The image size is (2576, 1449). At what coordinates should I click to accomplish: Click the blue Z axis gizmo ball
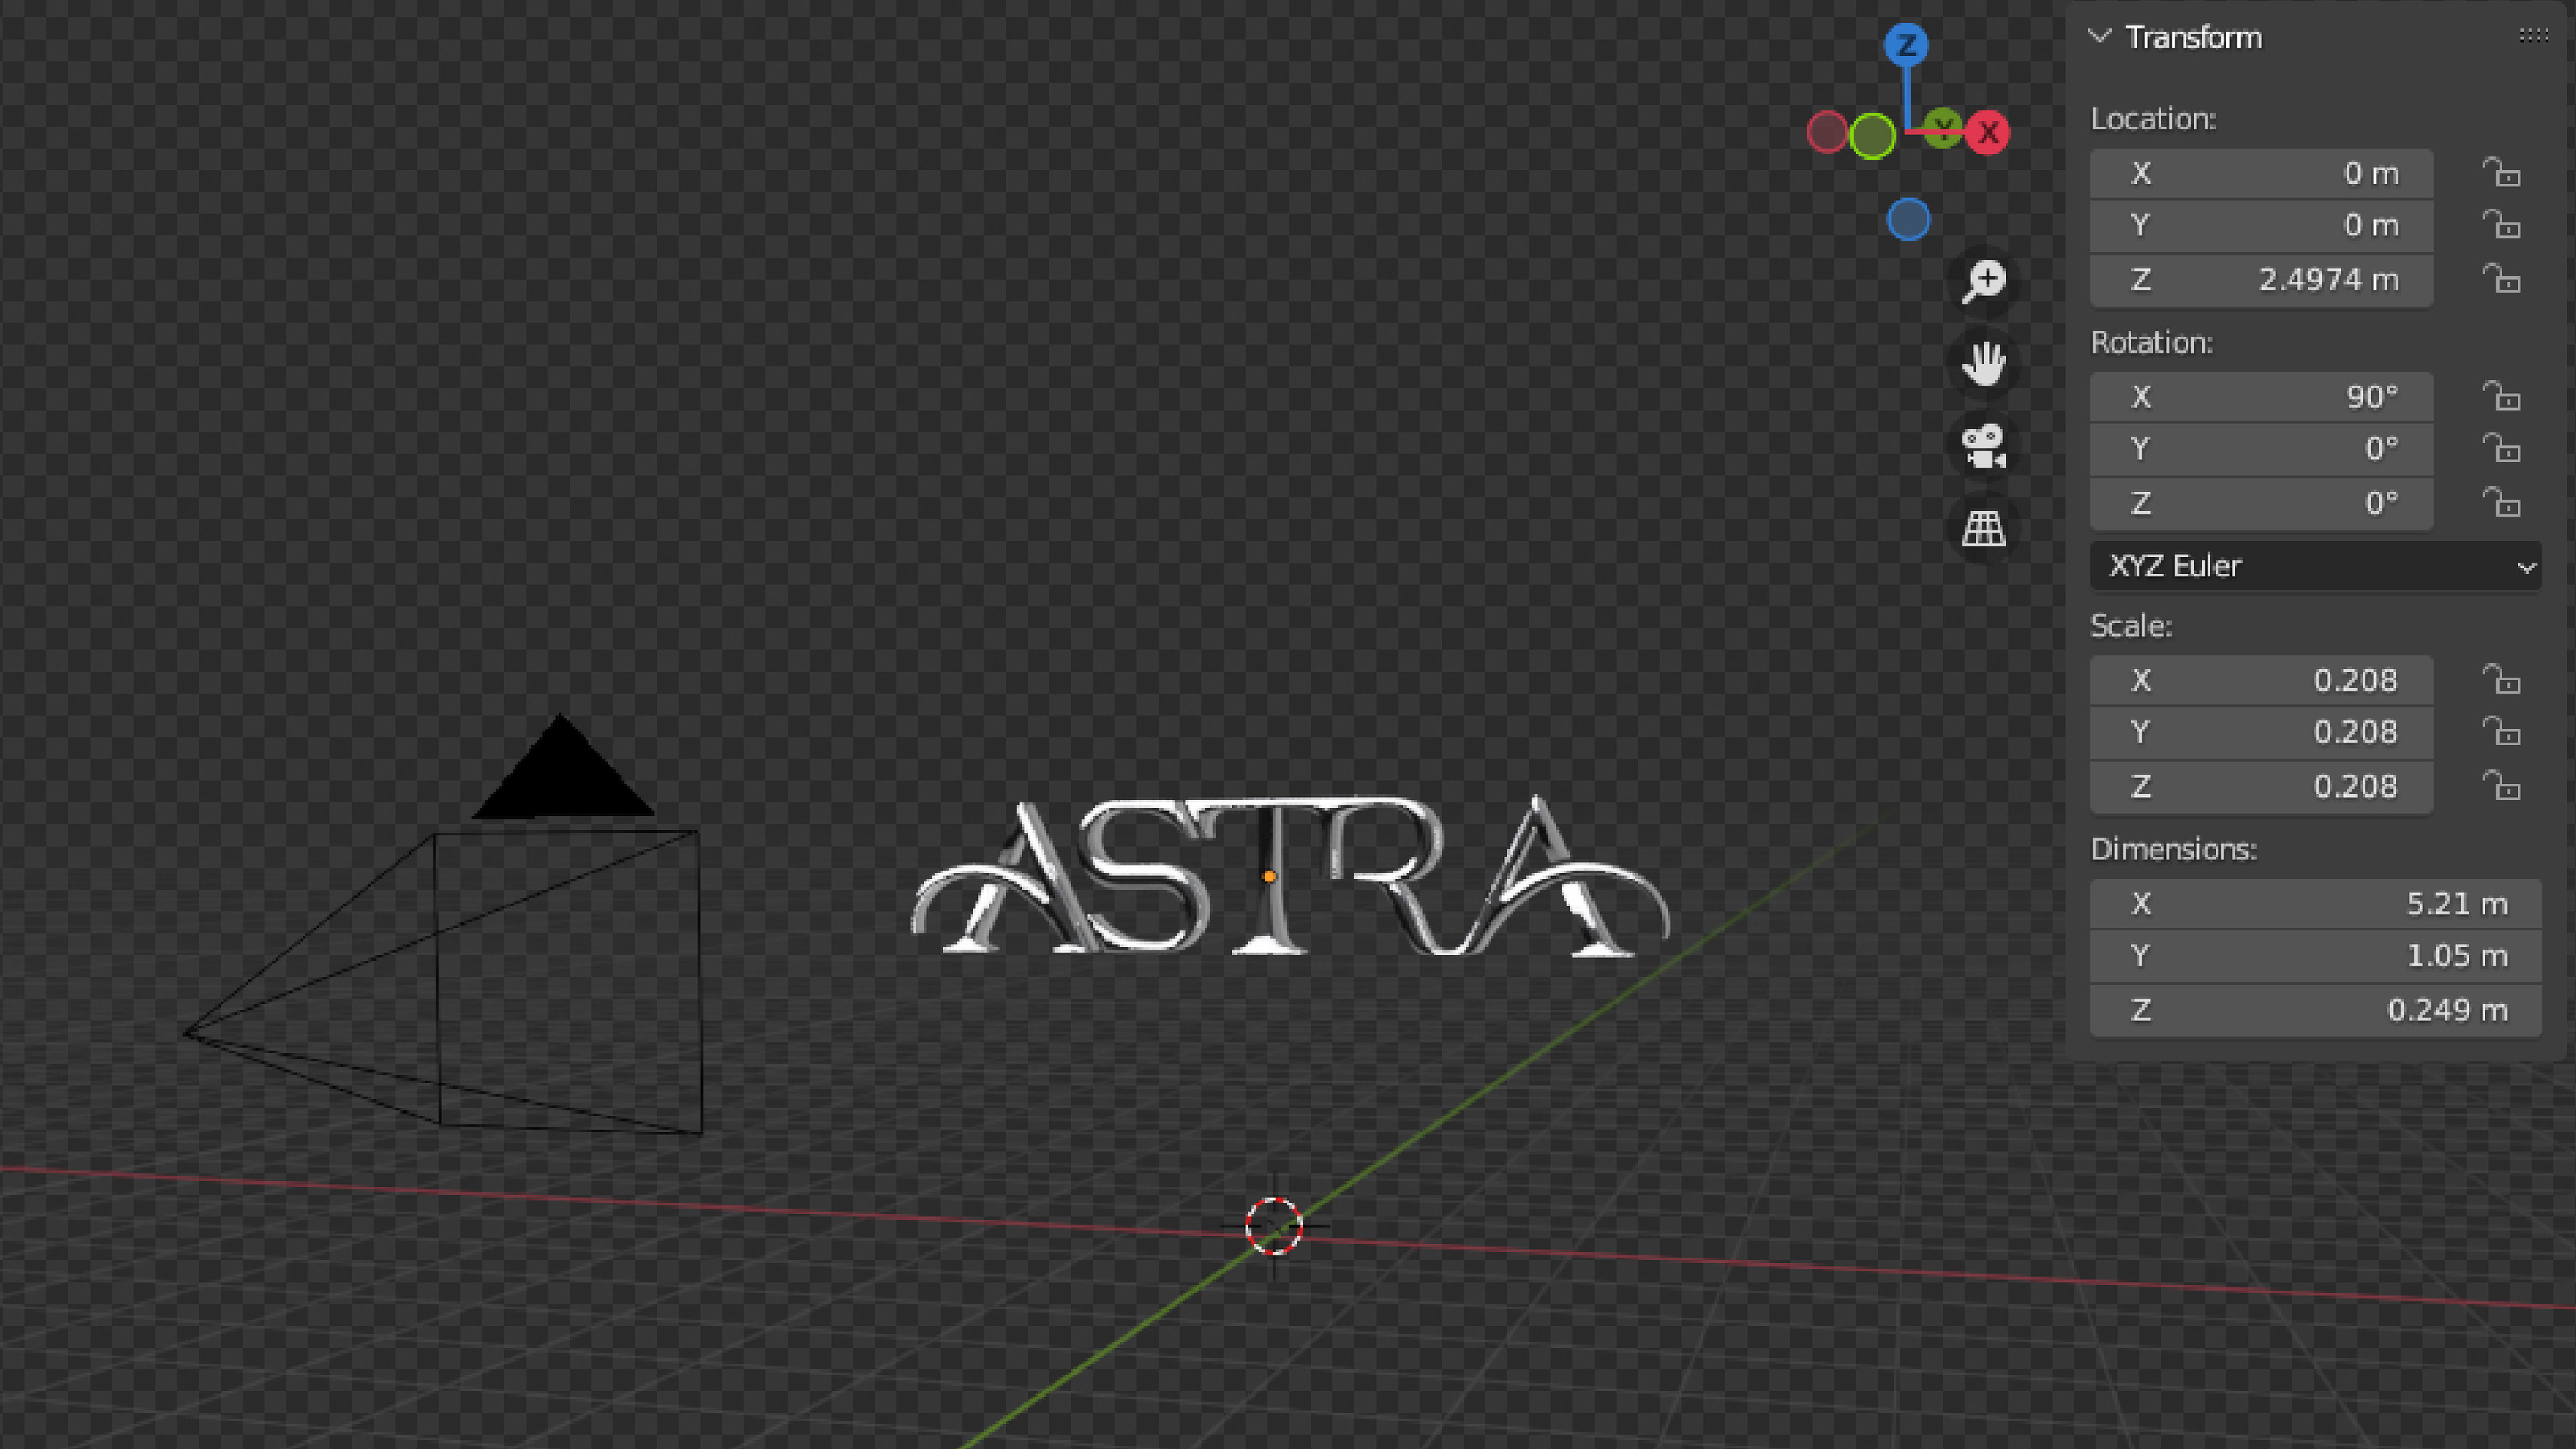pyautogui.click(x=1906, y=45)
